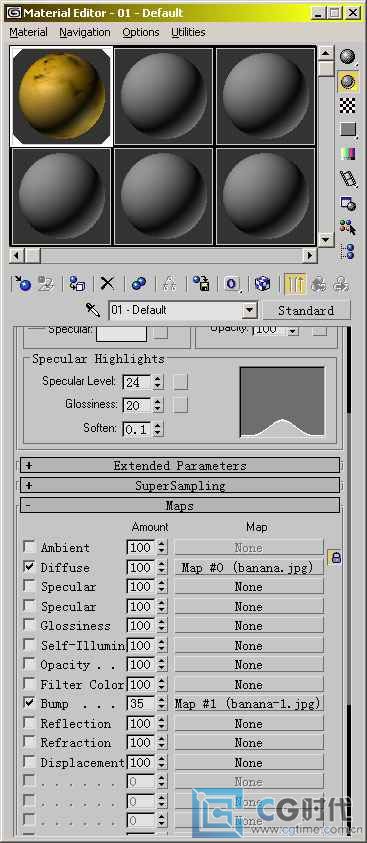Screen dimensions: 367x843
Task: Click the Bump amount field showing 35
Action: (x=141, y=704)
